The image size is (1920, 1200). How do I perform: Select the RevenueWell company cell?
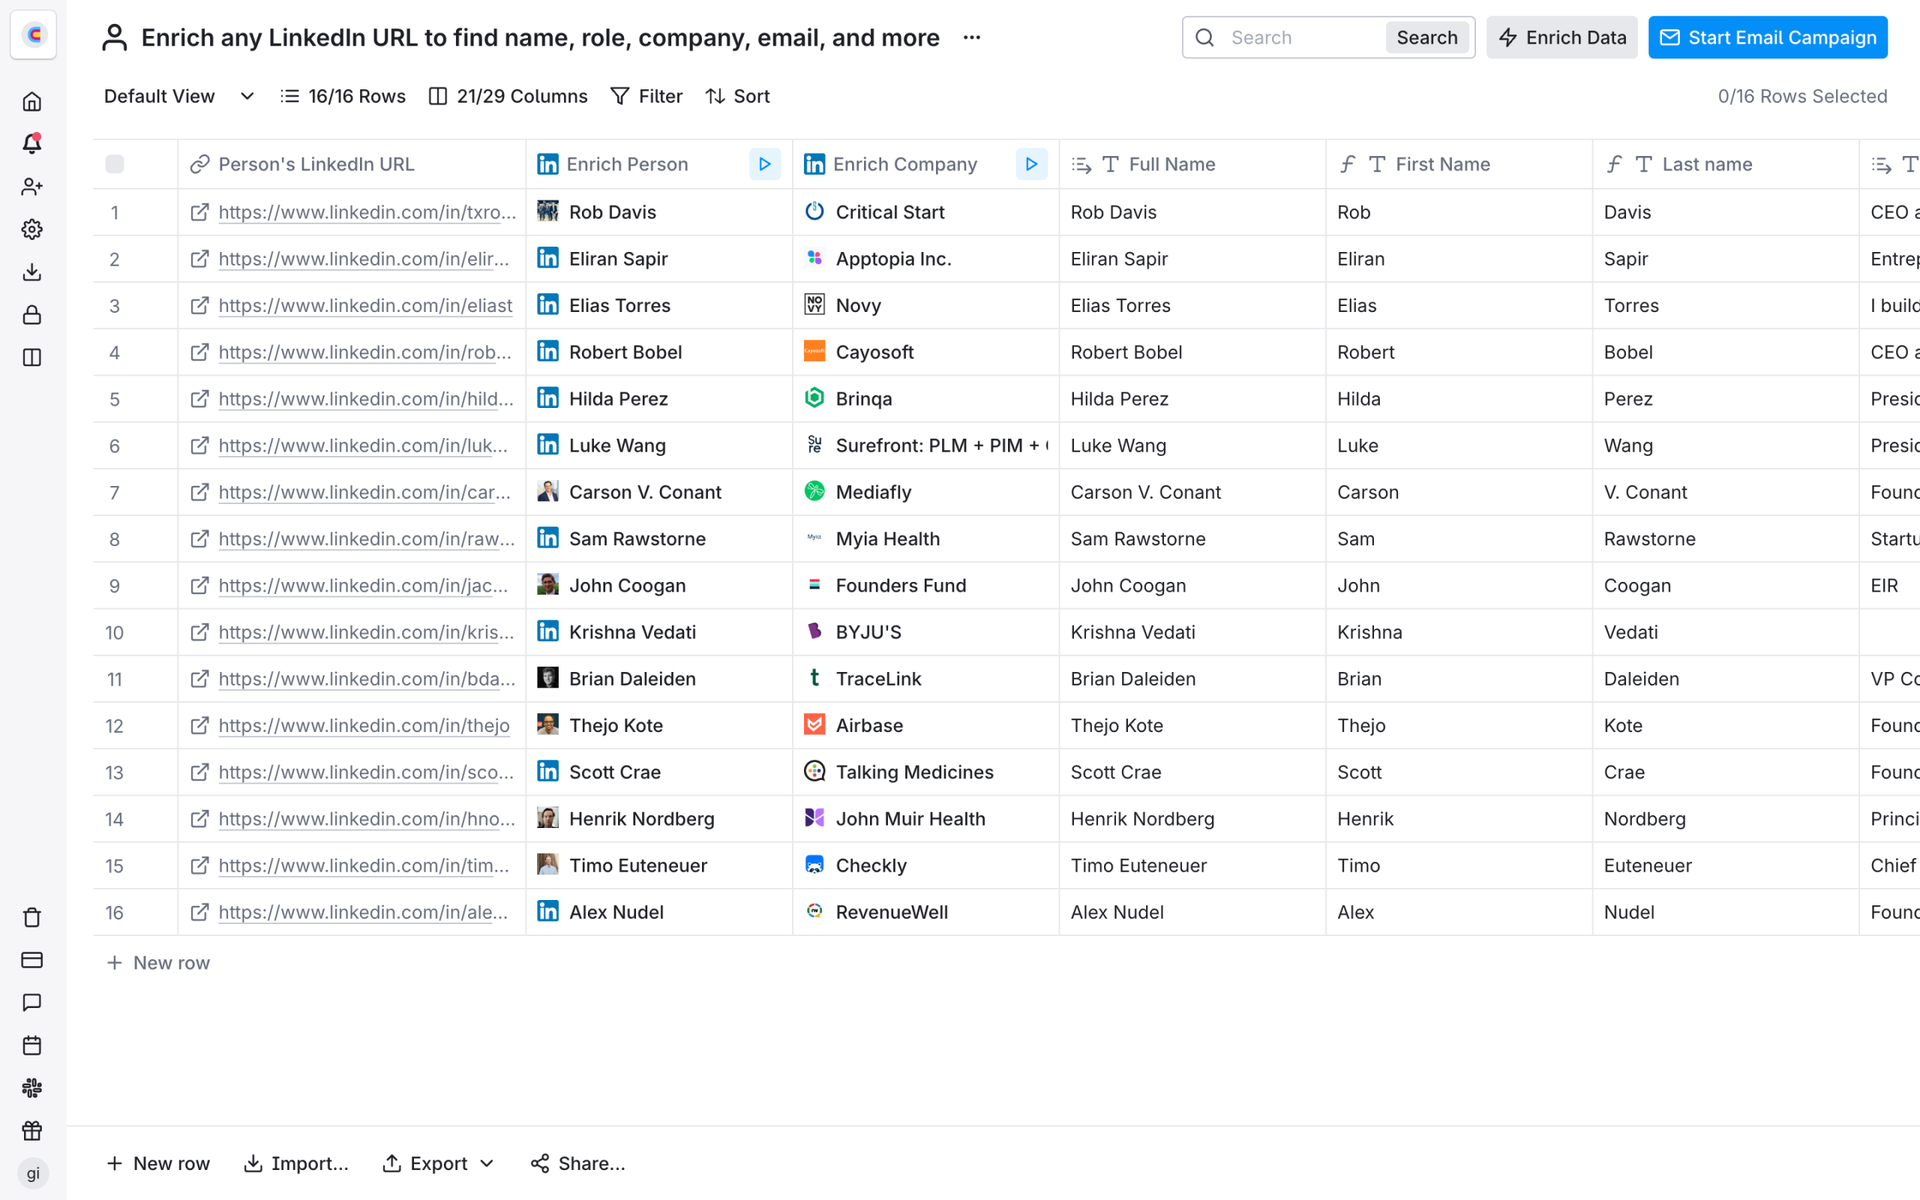tap(926, 912)
